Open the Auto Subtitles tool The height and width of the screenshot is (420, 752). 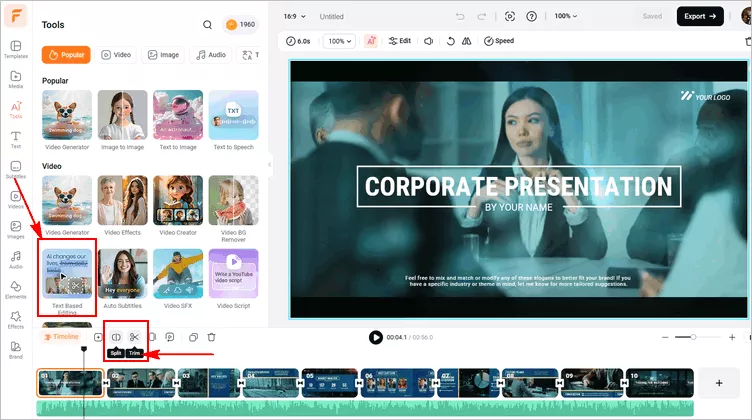point(122,279)
